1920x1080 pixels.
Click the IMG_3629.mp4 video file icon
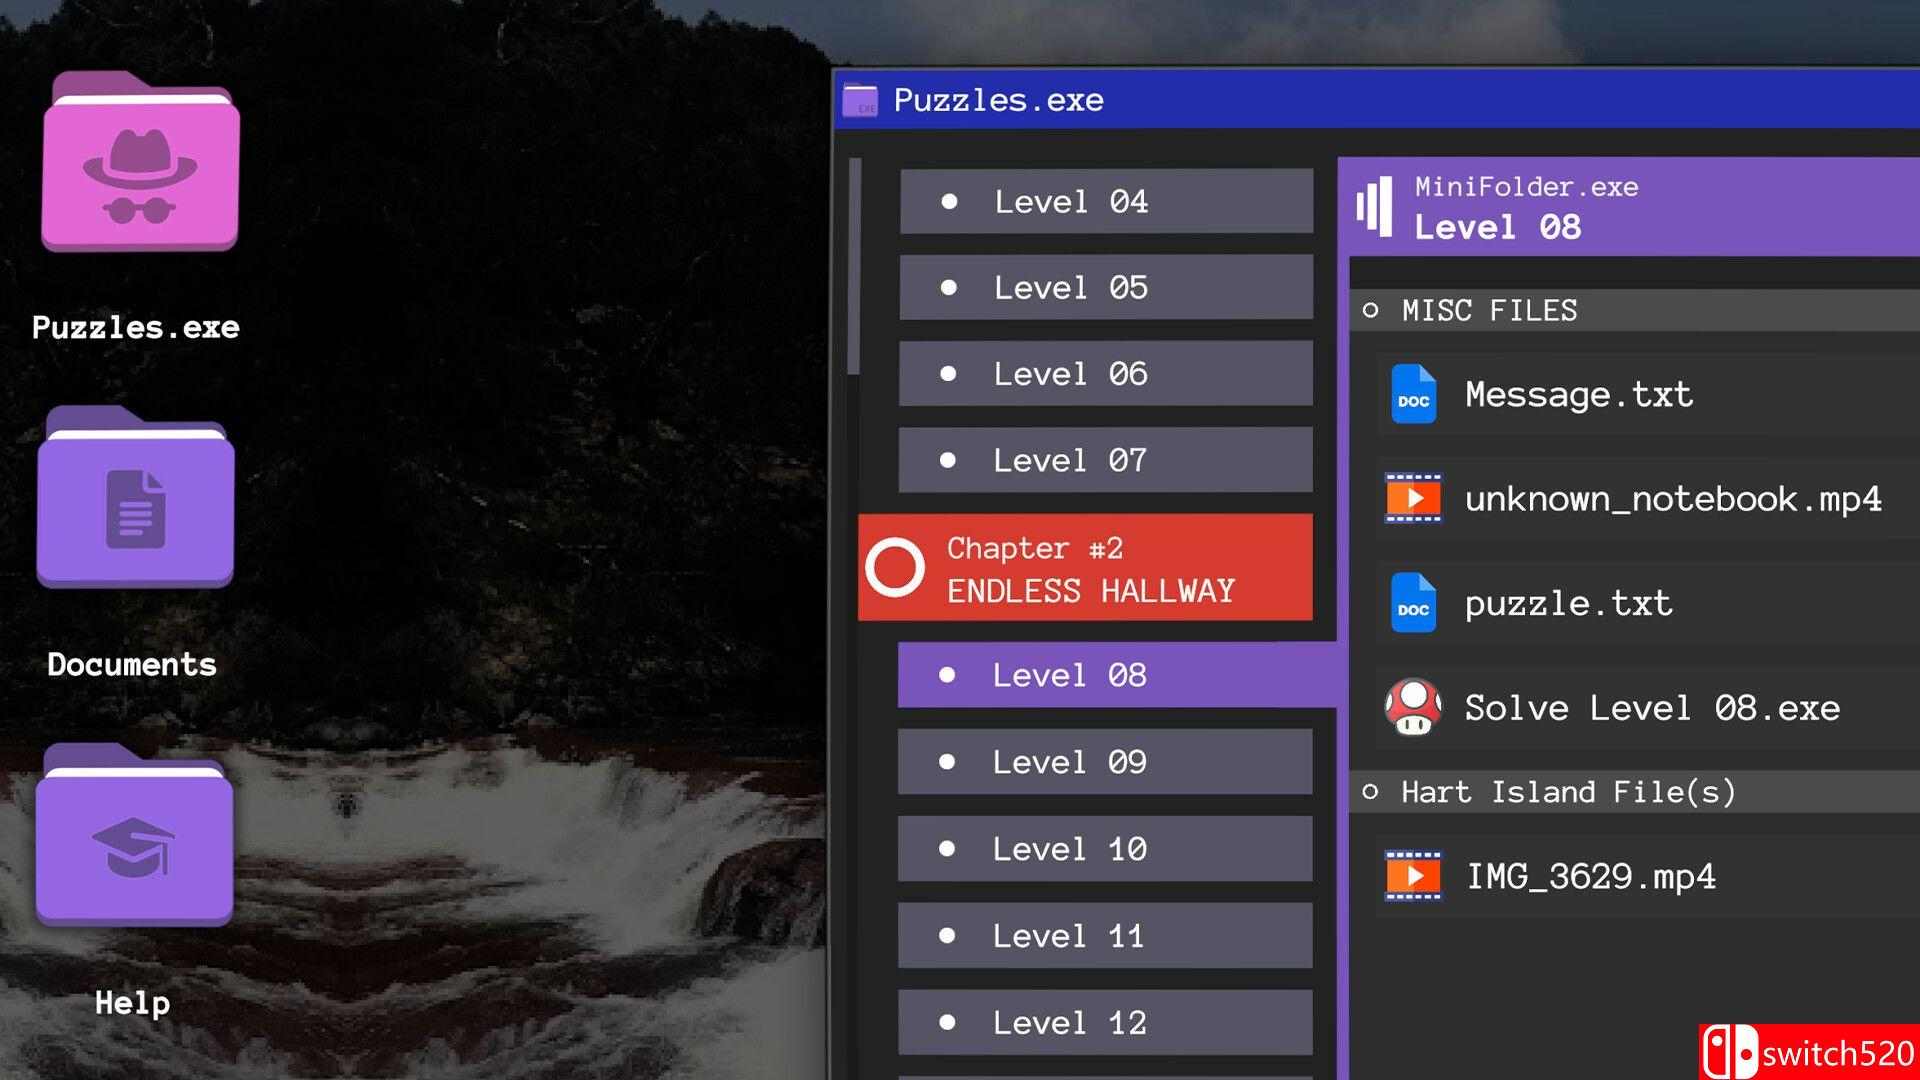pyautogui.click(x=1413, y=876)
